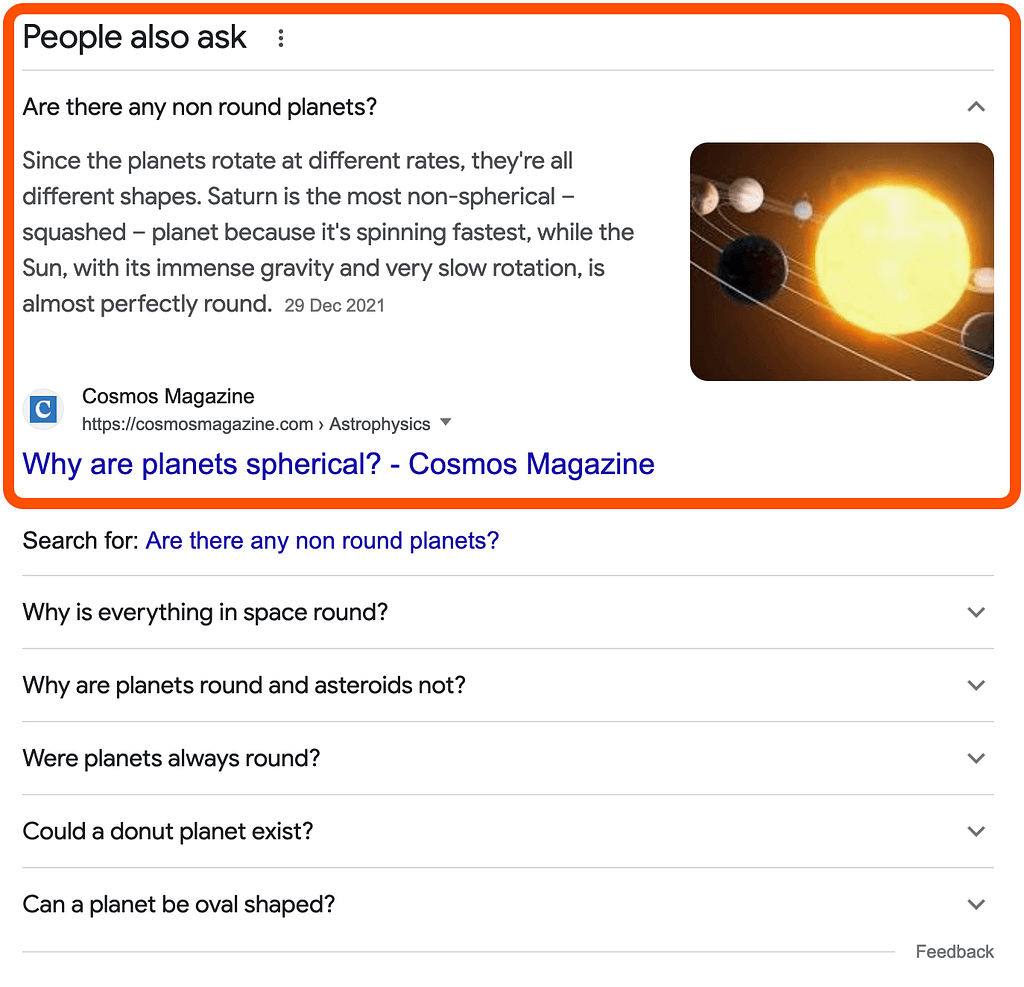Screen dimensions: 1024x987
Task: Open the three-dot menu beside People also ask
Action: pyautogui.click(x=281, y=39)
